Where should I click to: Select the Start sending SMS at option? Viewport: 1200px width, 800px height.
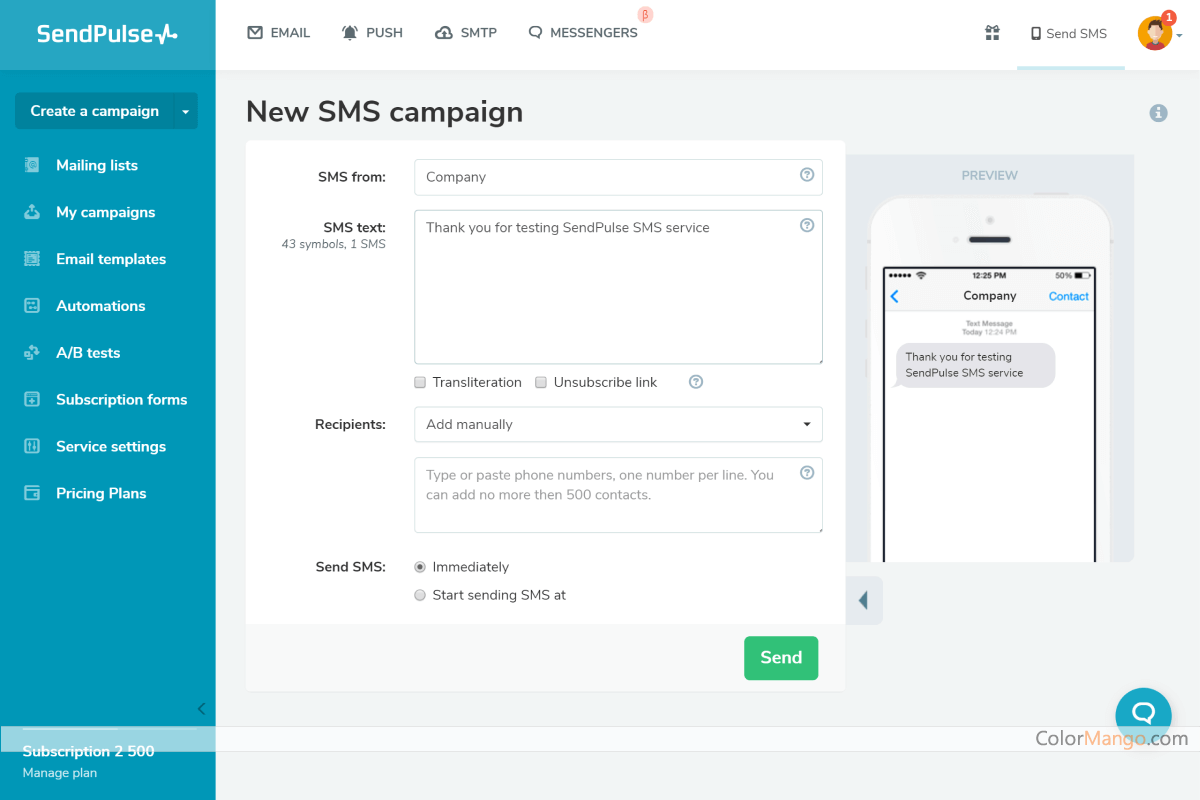[420, 594]
